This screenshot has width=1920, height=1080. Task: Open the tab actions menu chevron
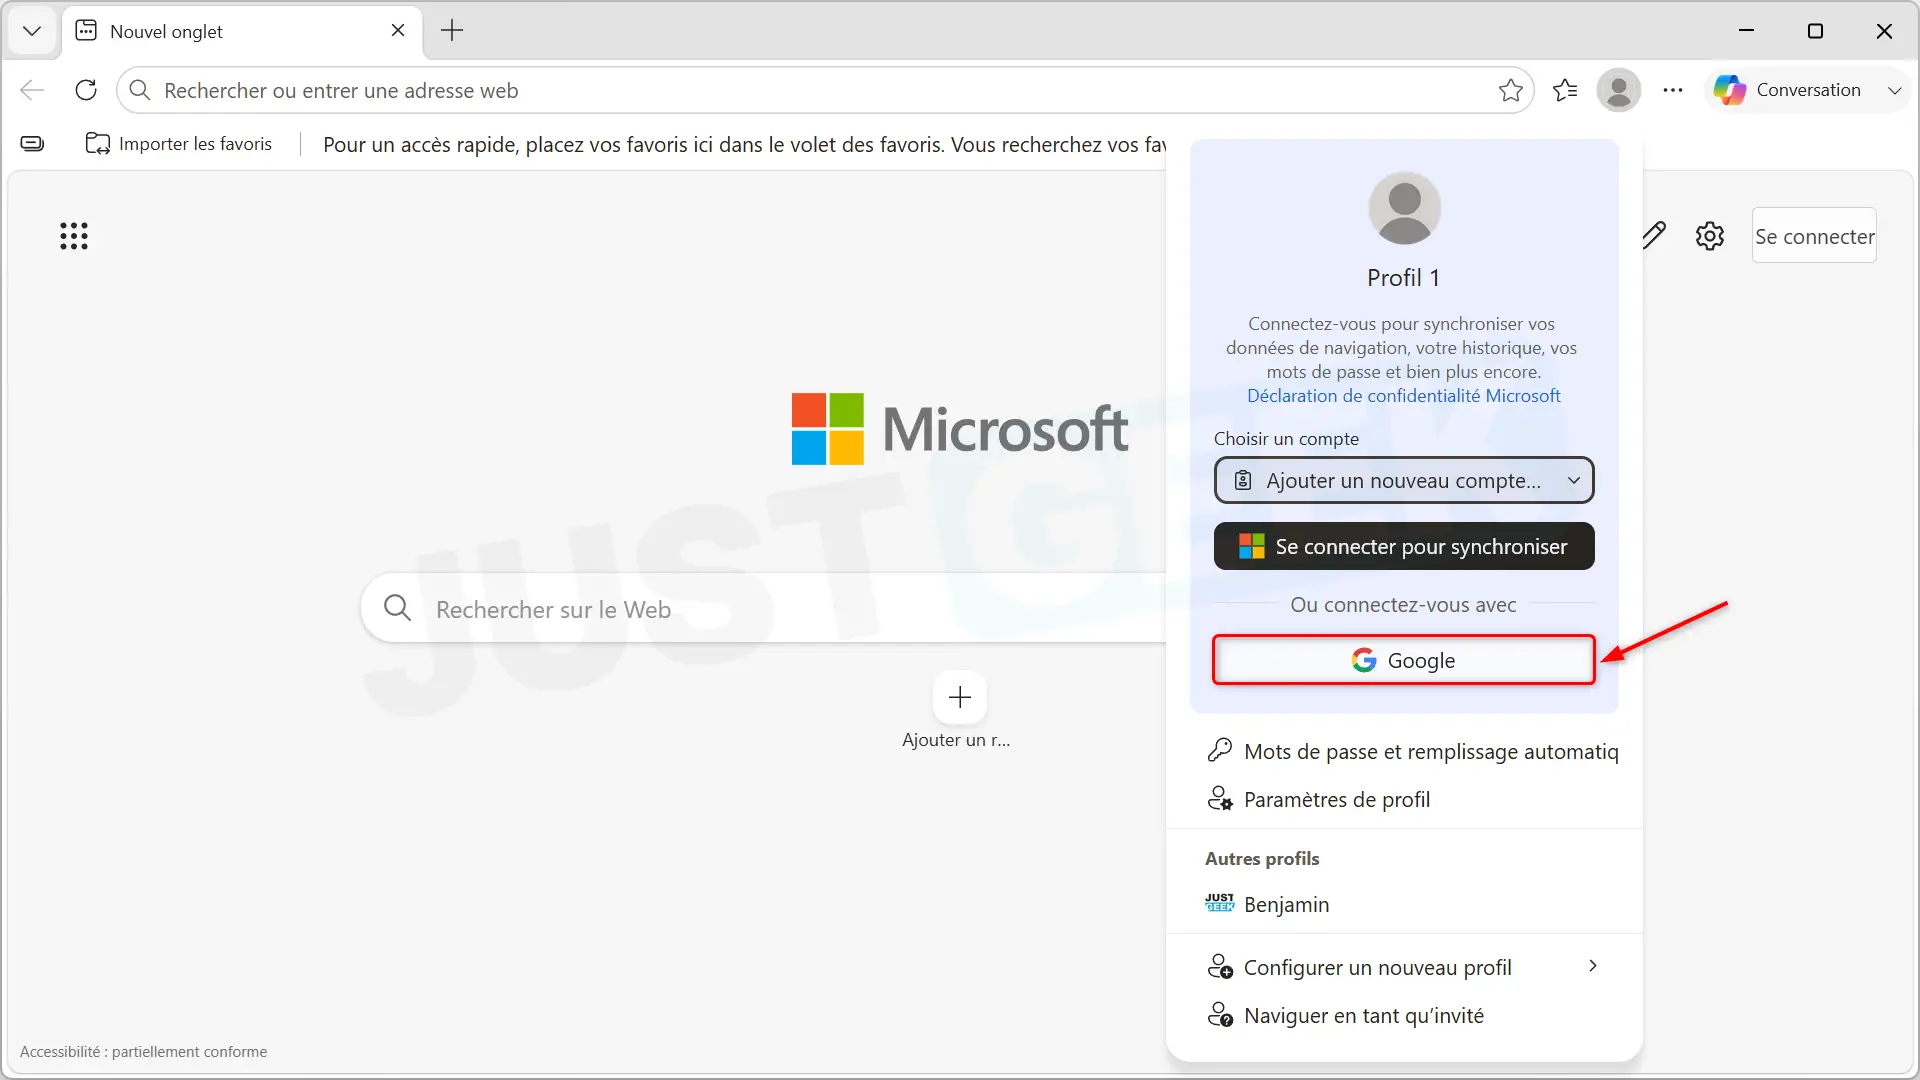[x=32, y=31]
